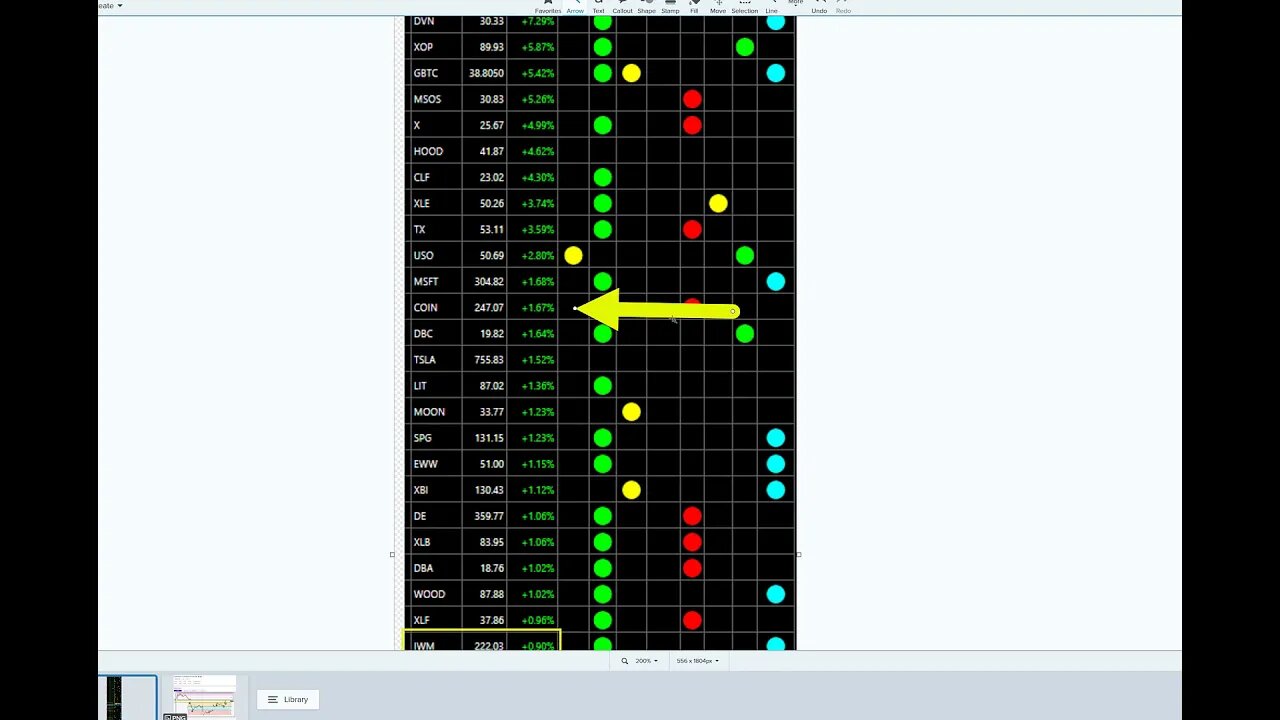Image resolution: width=1280 pixels, height=720 pixels.
Task: Select the chart capture thumbnail in tray
Action: click(x=204, y=696)
